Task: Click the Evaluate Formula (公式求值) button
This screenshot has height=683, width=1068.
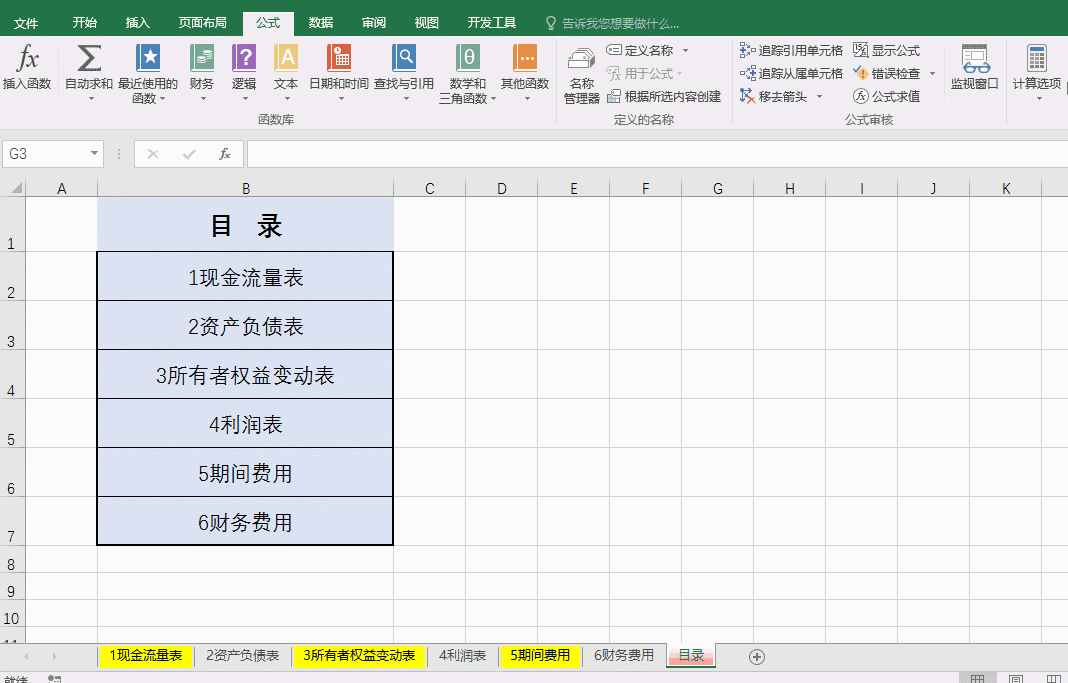Action: click(886, 97)
